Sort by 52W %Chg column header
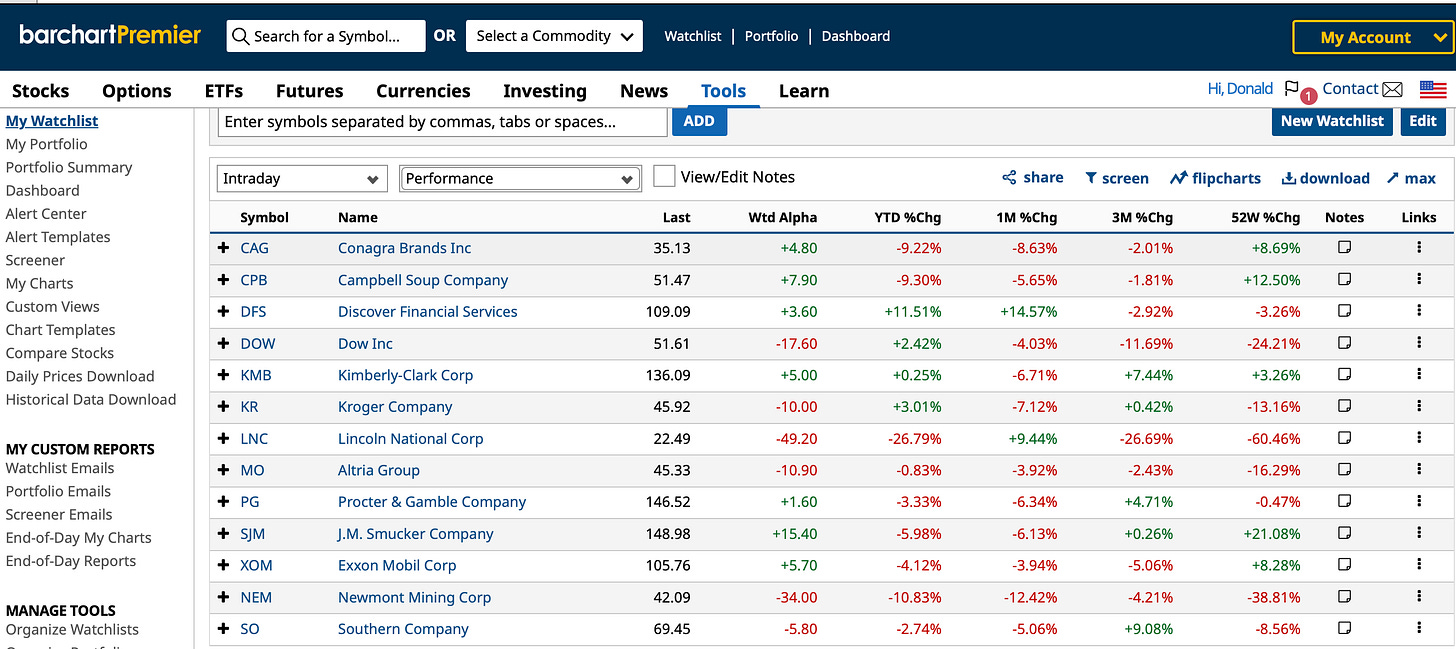This screenshot has width=1456, height=649. (x=1265, y=217)
